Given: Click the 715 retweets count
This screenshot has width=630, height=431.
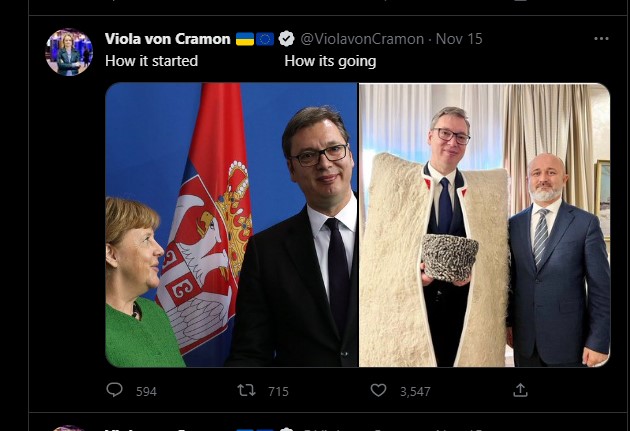Looking at the screenshot, I should (278, 391).
